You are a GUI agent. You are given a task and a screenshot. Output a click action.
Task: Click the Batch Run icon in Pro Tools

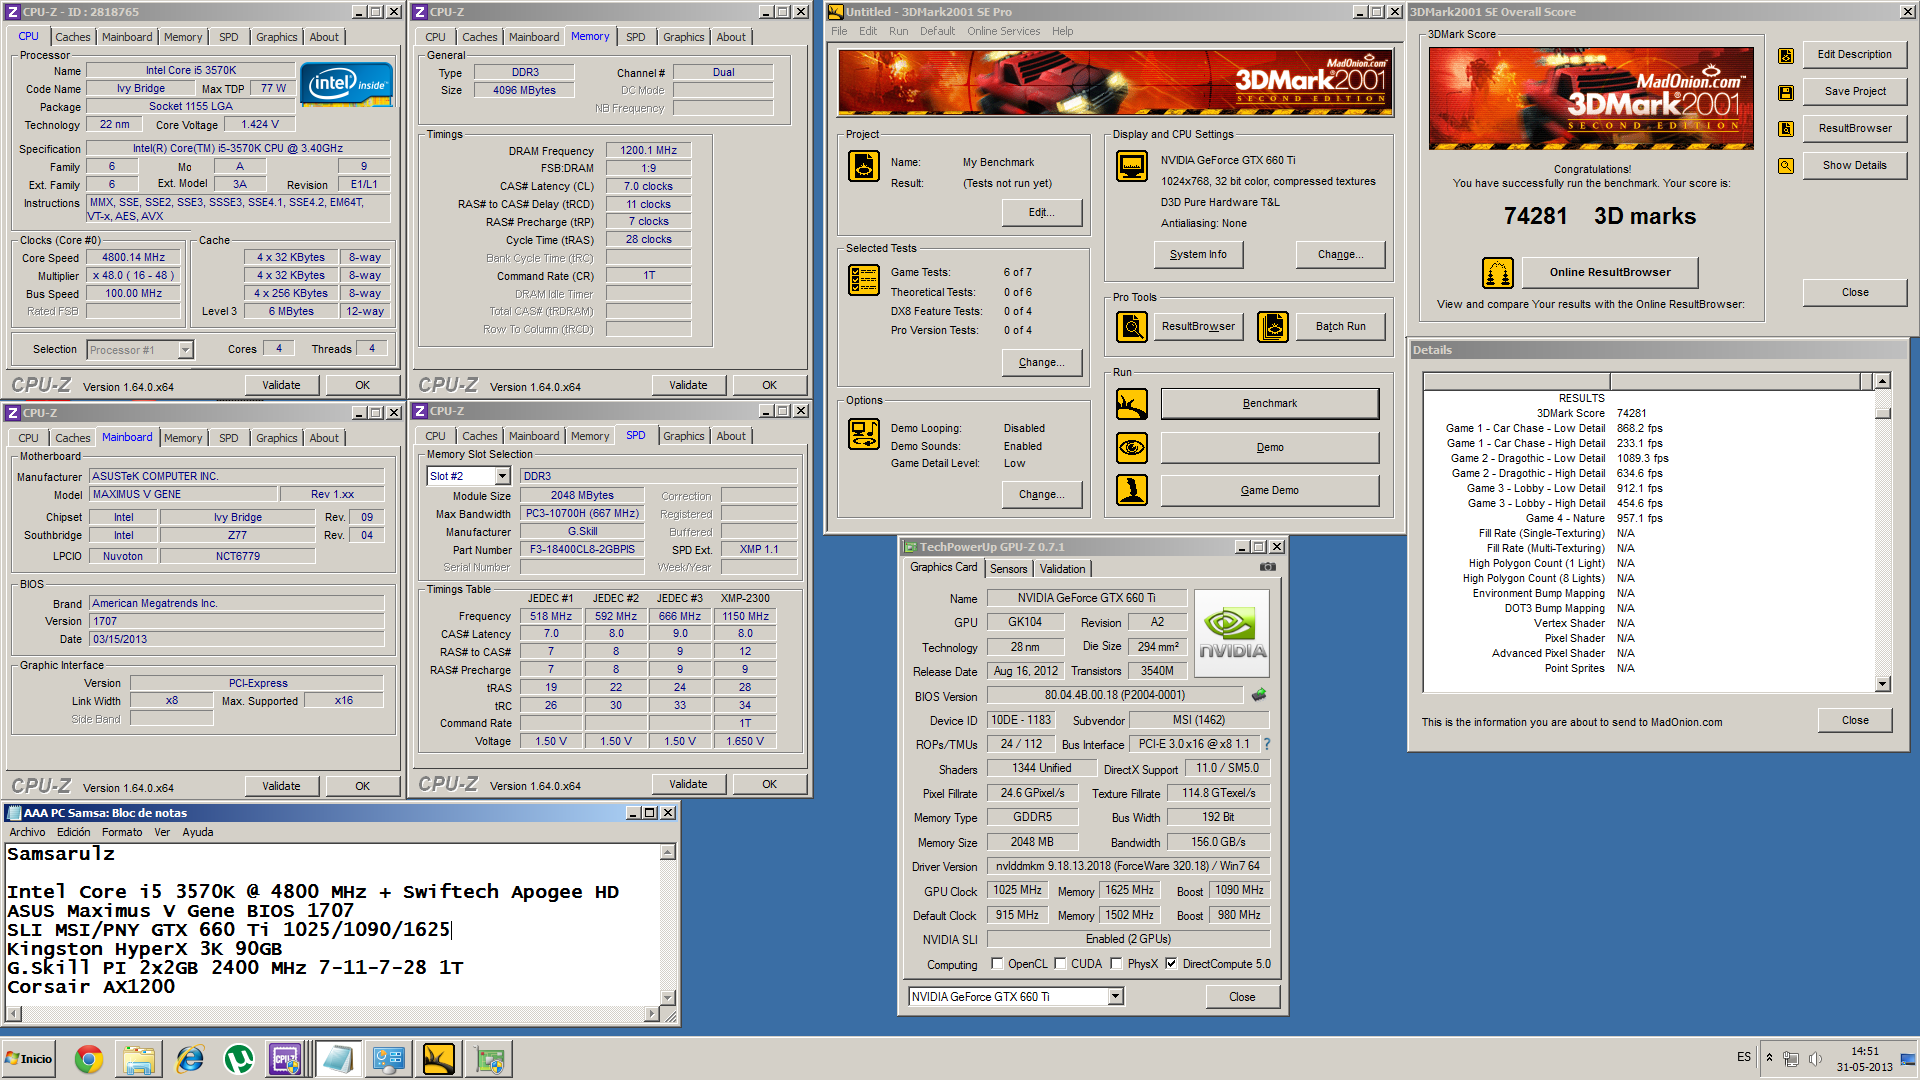click(1273, 326)
